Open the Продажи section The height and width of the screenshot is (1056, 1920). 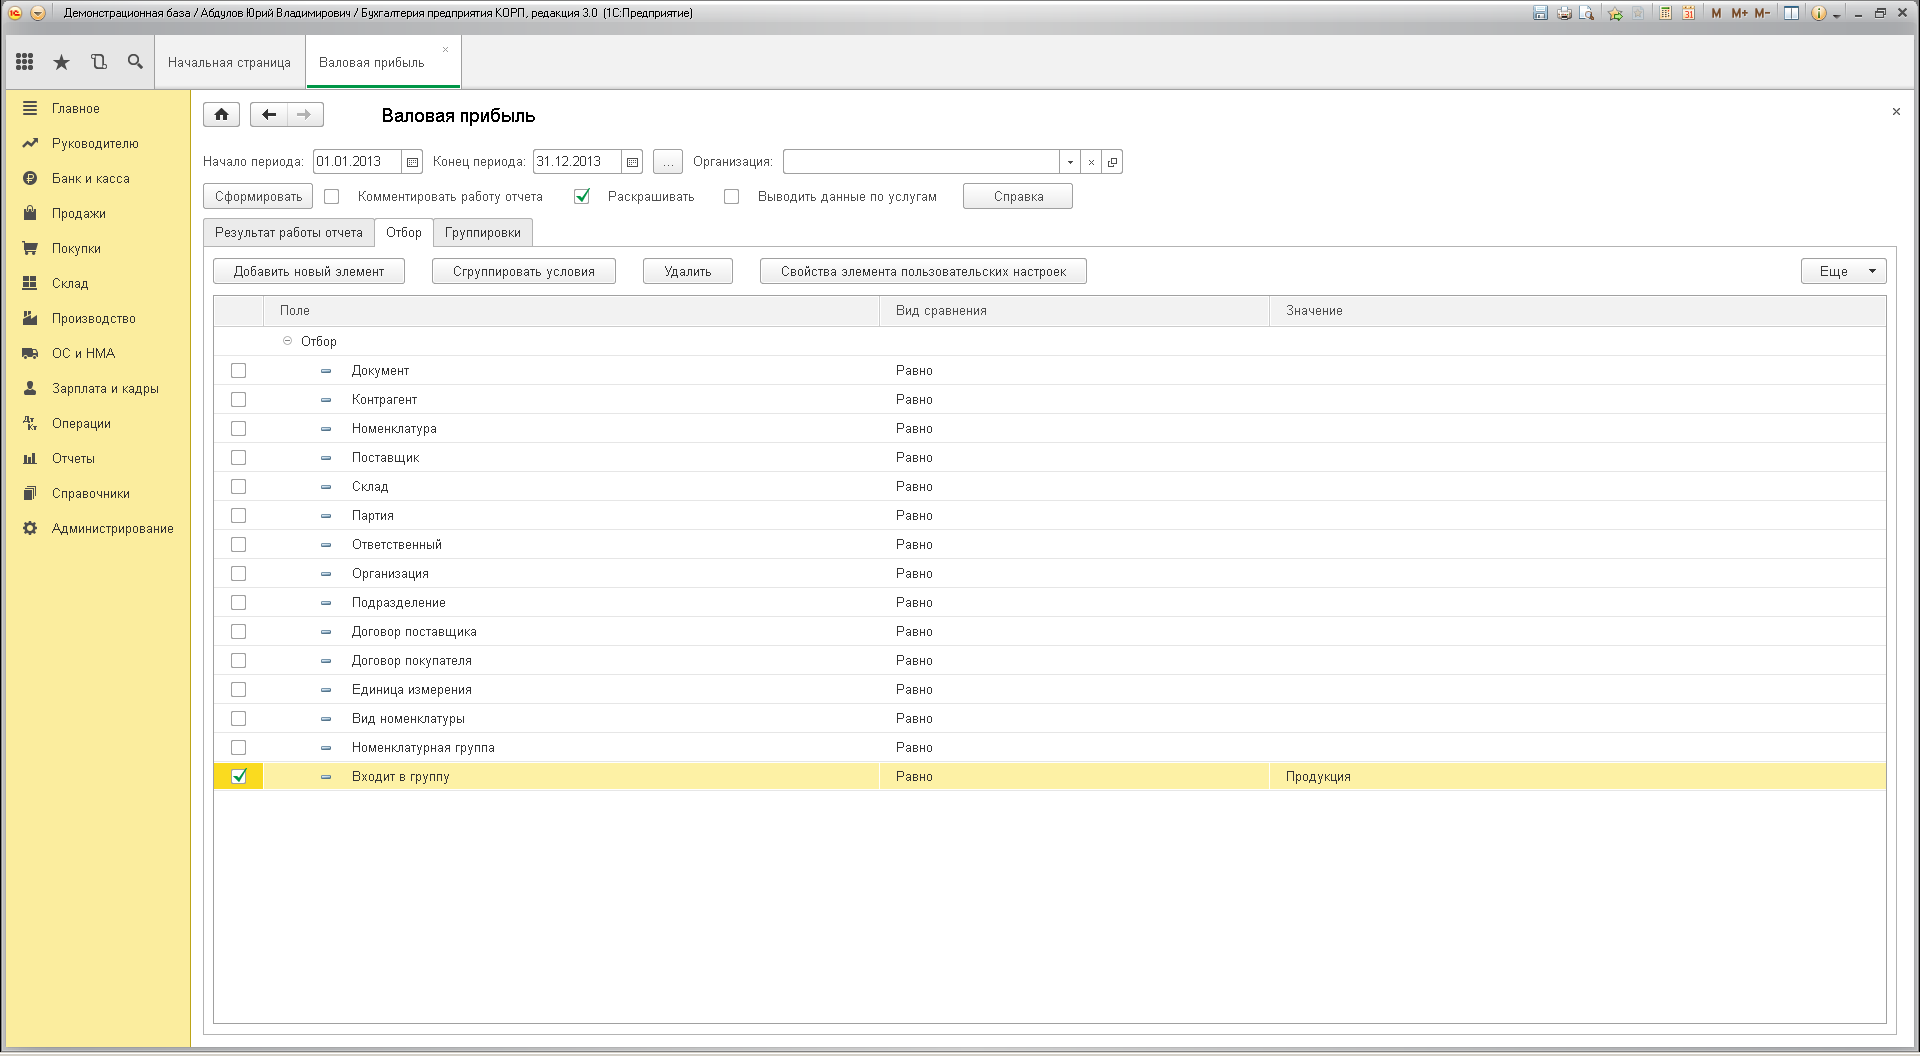pyautogui.click(x=79, y=213)
